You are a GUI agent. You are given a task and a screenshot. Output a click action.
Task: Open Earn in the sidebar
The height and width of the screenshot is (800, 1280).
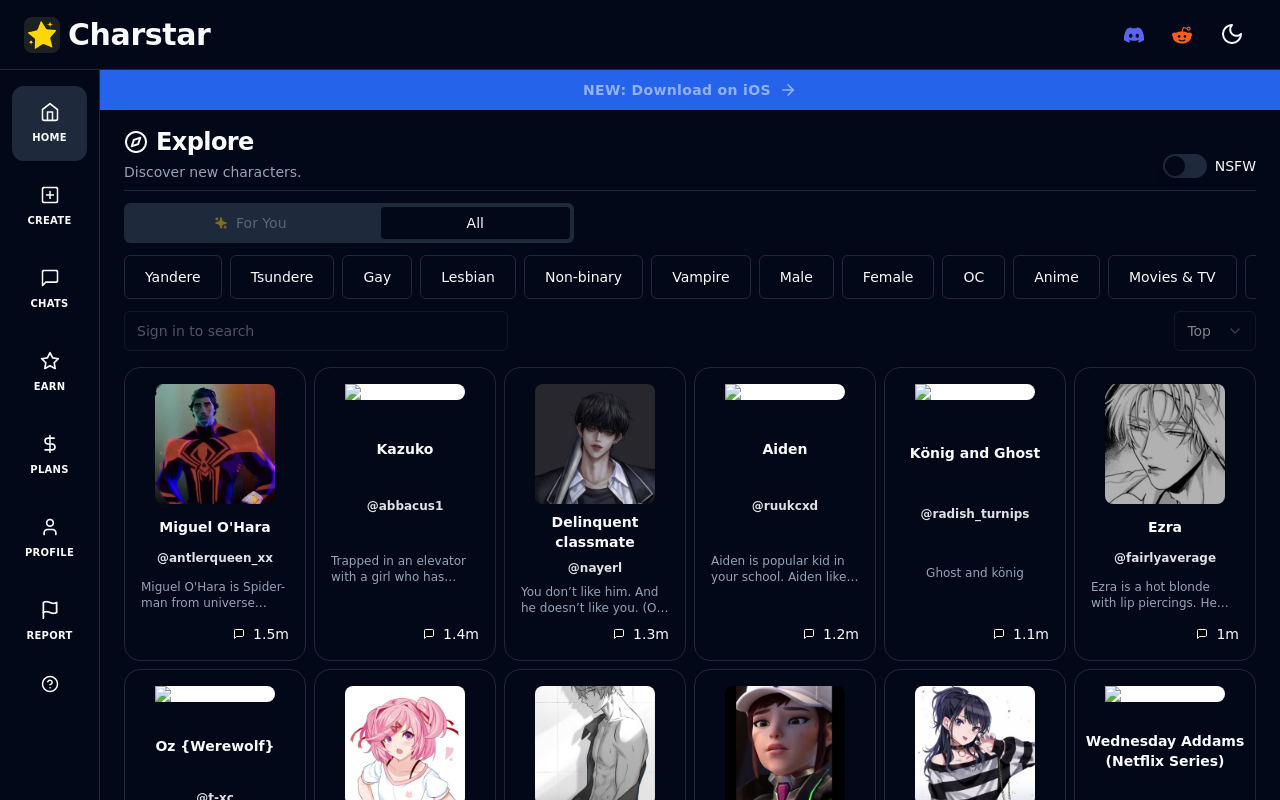tap(49, 372)
